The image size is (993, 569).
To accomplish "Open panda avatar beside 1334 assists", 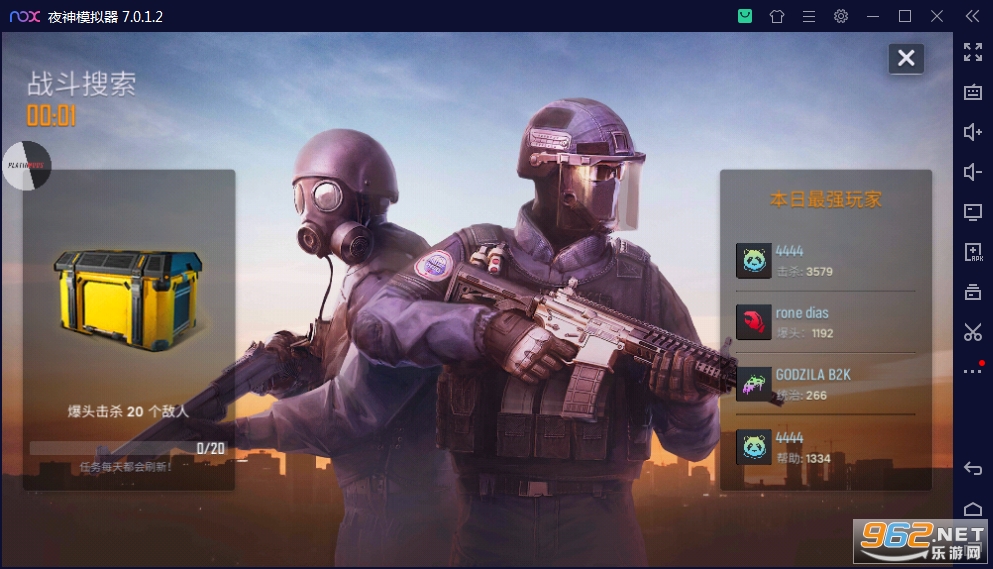I will point(754,447).
